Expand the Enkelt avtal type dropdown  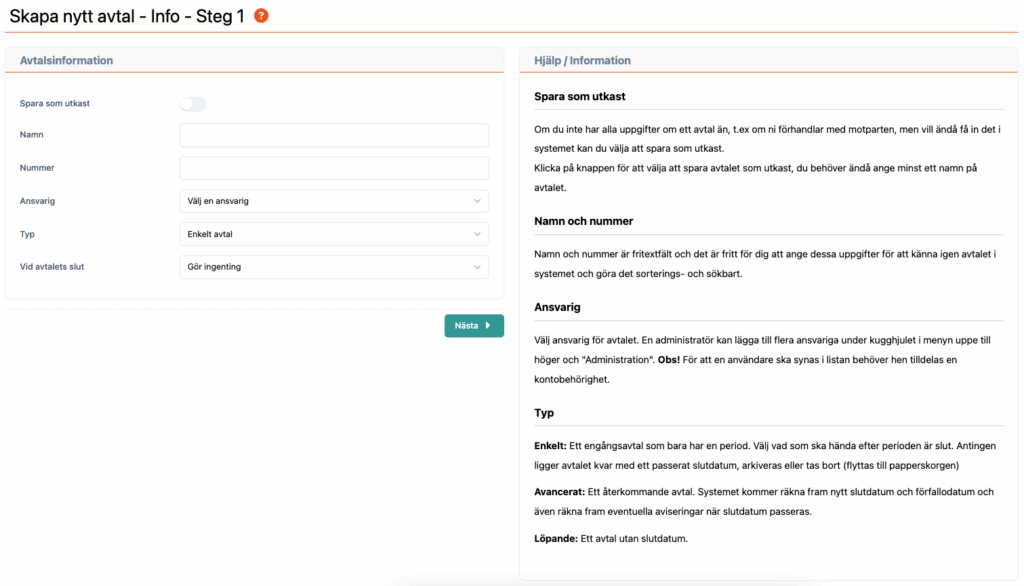pyautogui.click(x=334, y=234)
